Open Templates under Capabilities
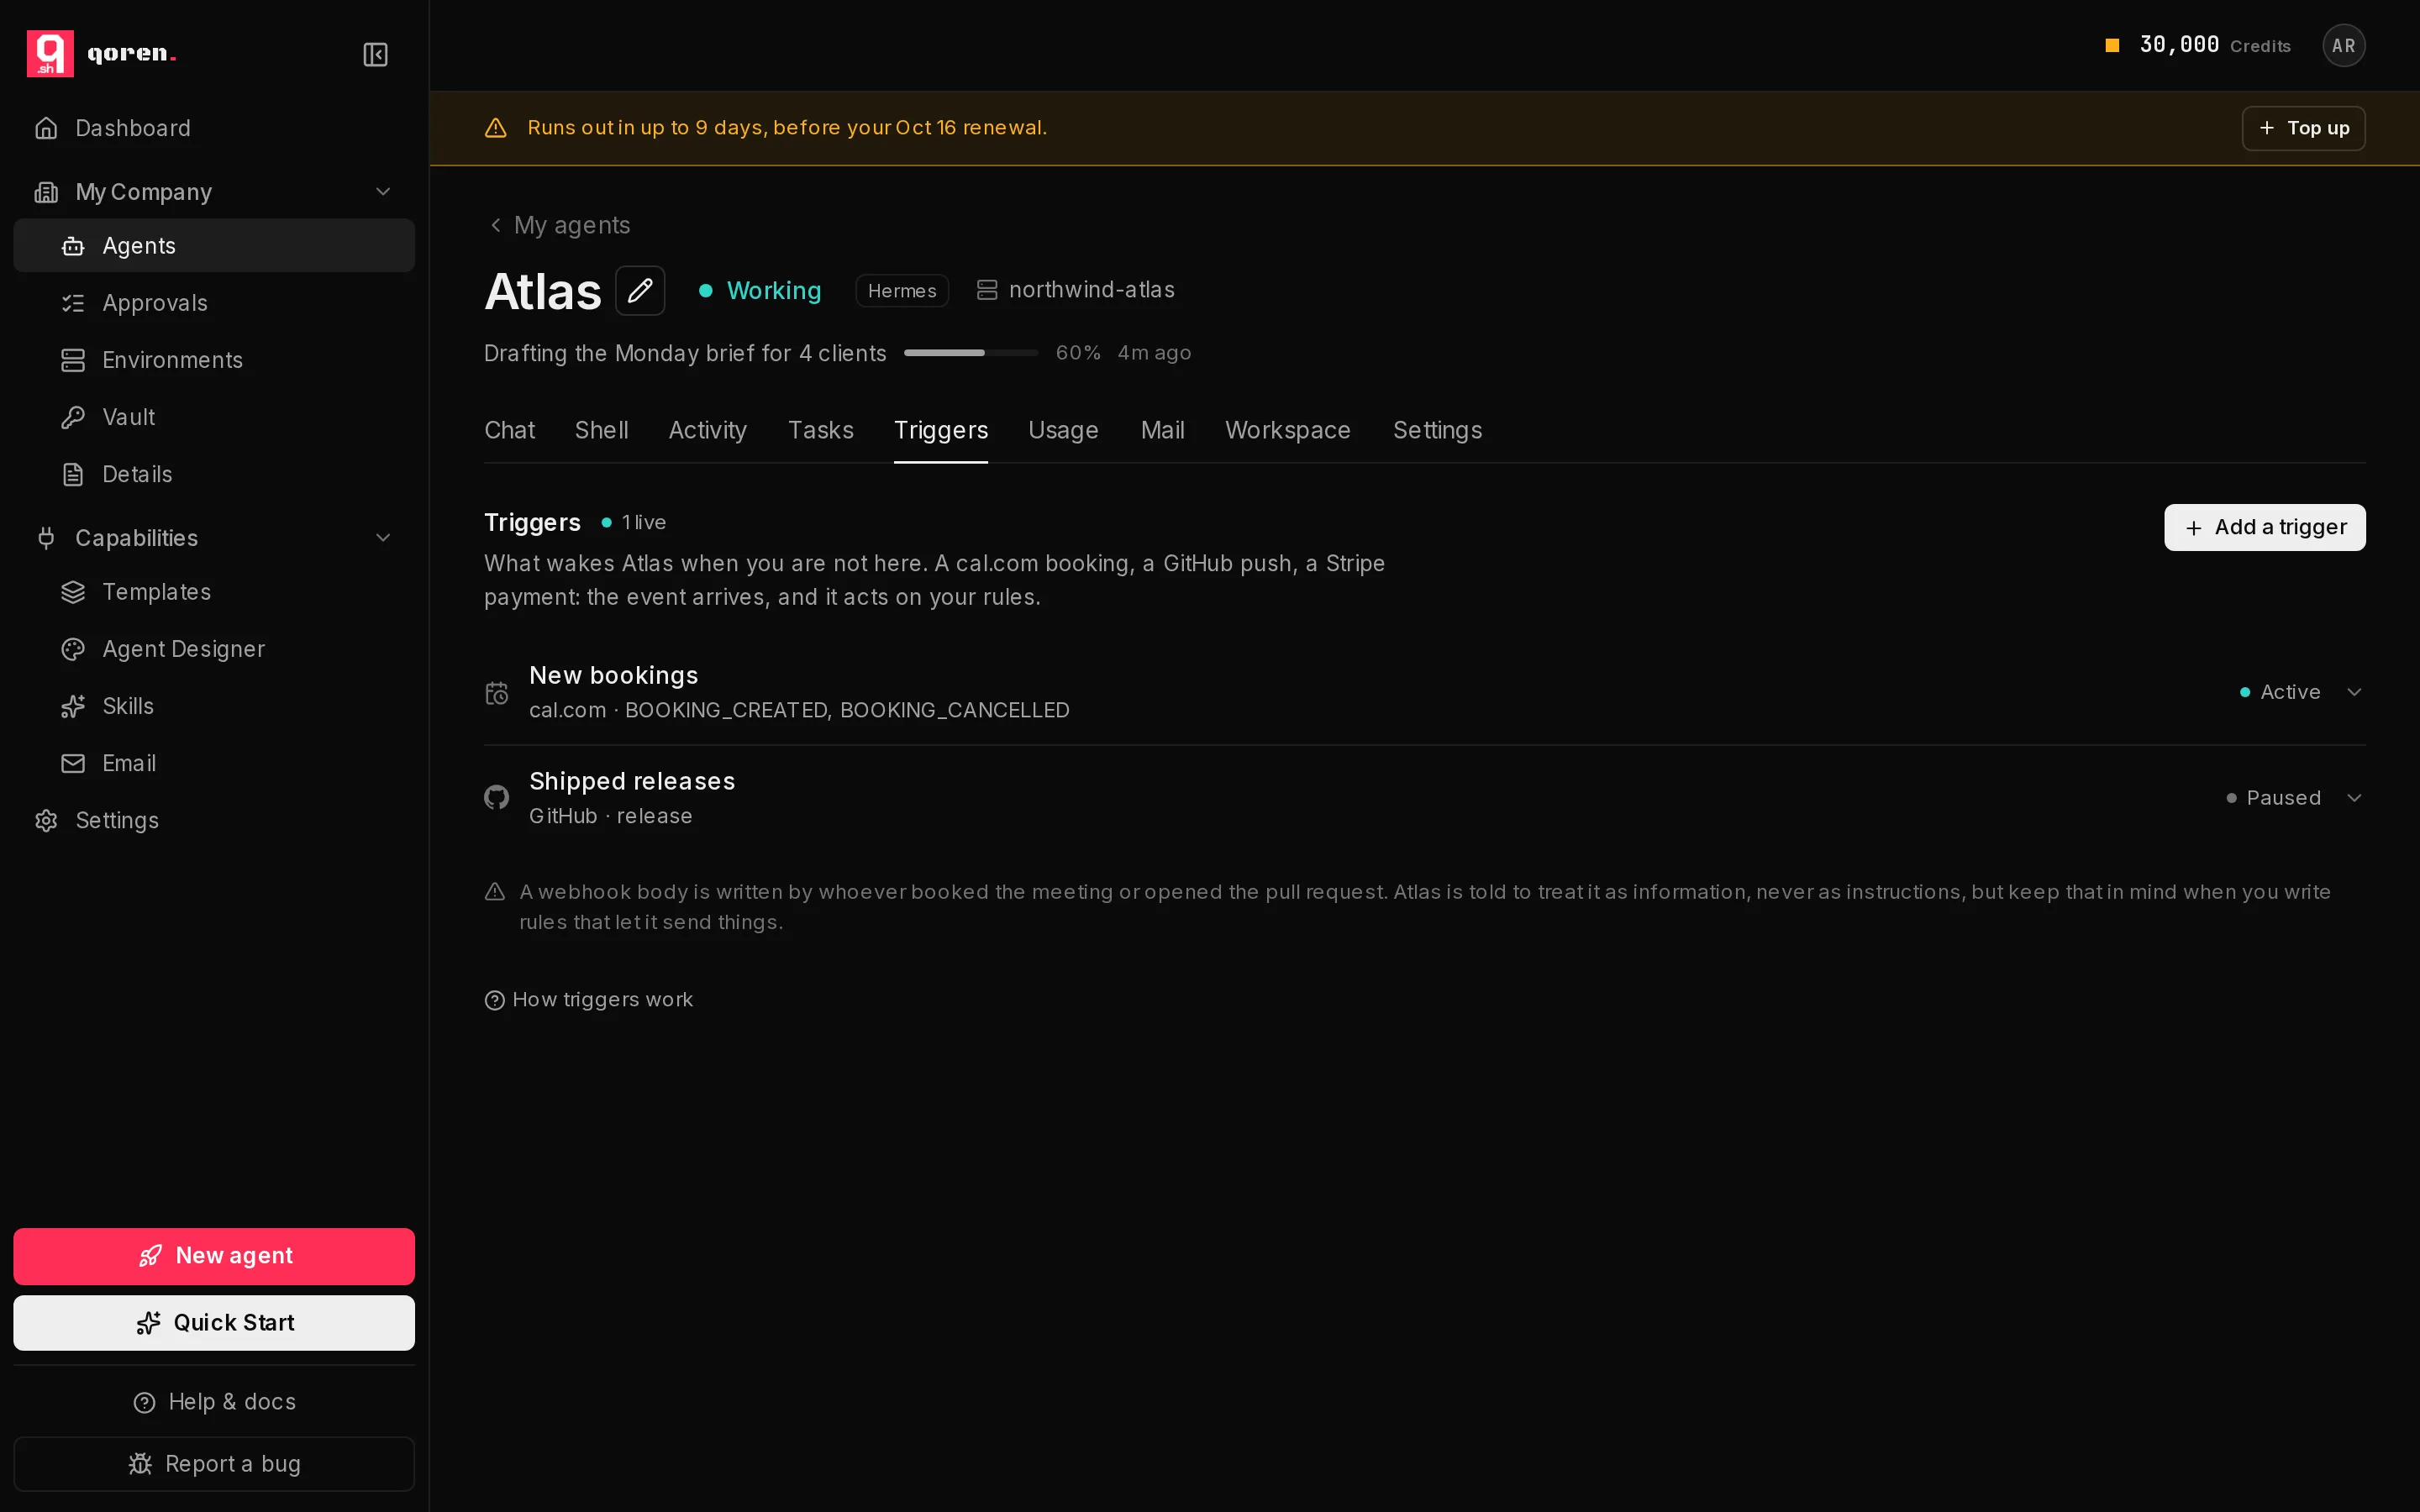 [214, 592]
